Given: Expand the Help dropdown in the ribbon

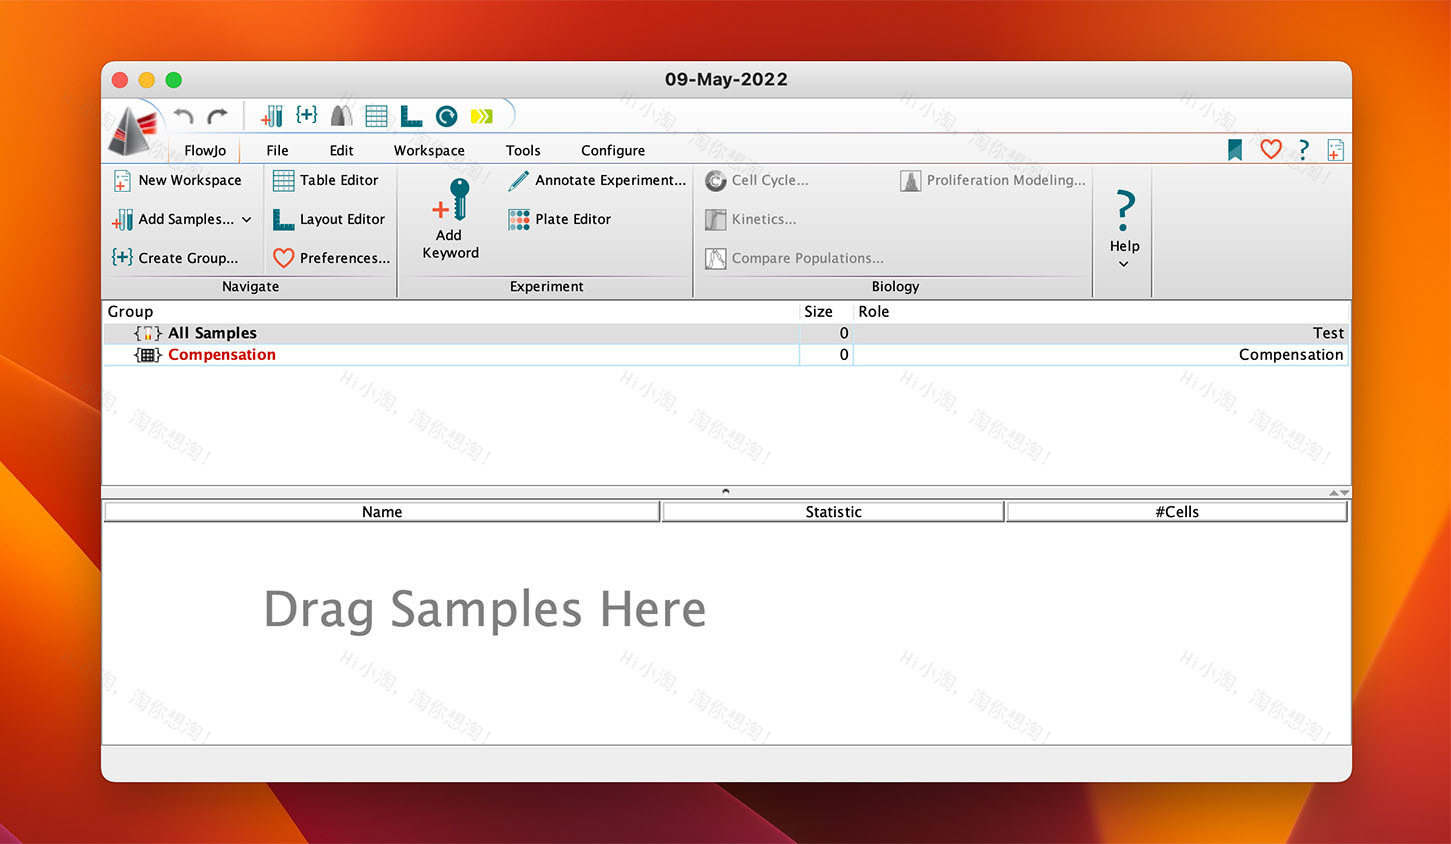Looking at the screenshot, I should point(1124,264).
